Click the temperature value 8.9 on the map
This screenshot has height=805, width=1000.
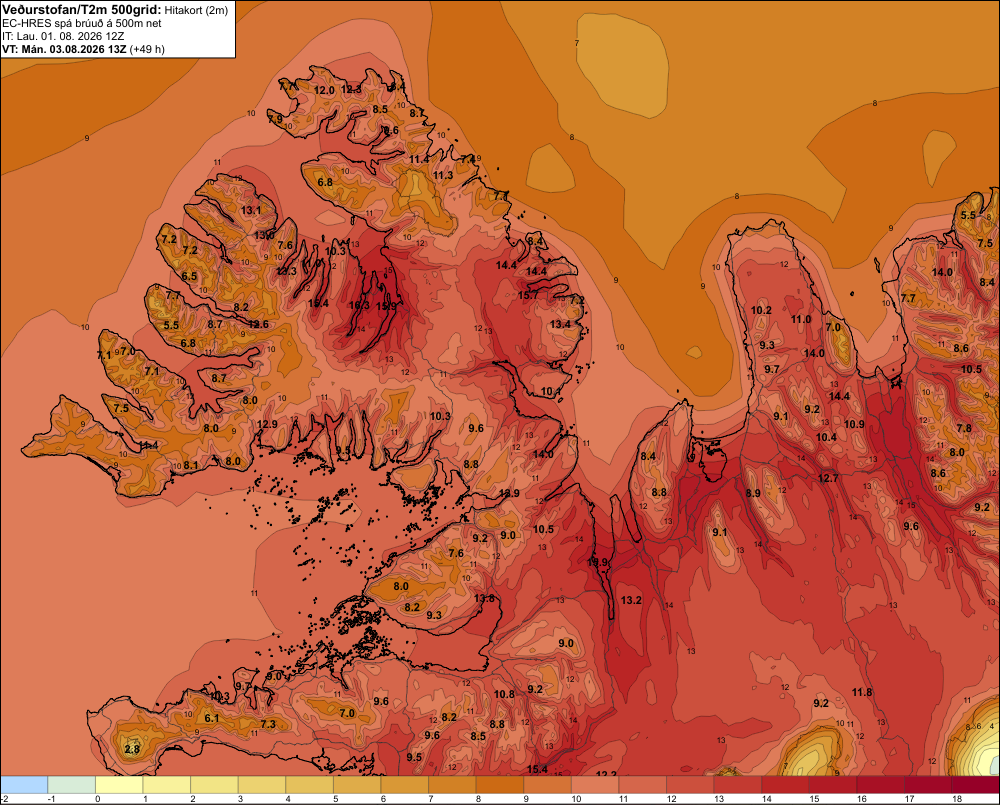click(753, 493)
